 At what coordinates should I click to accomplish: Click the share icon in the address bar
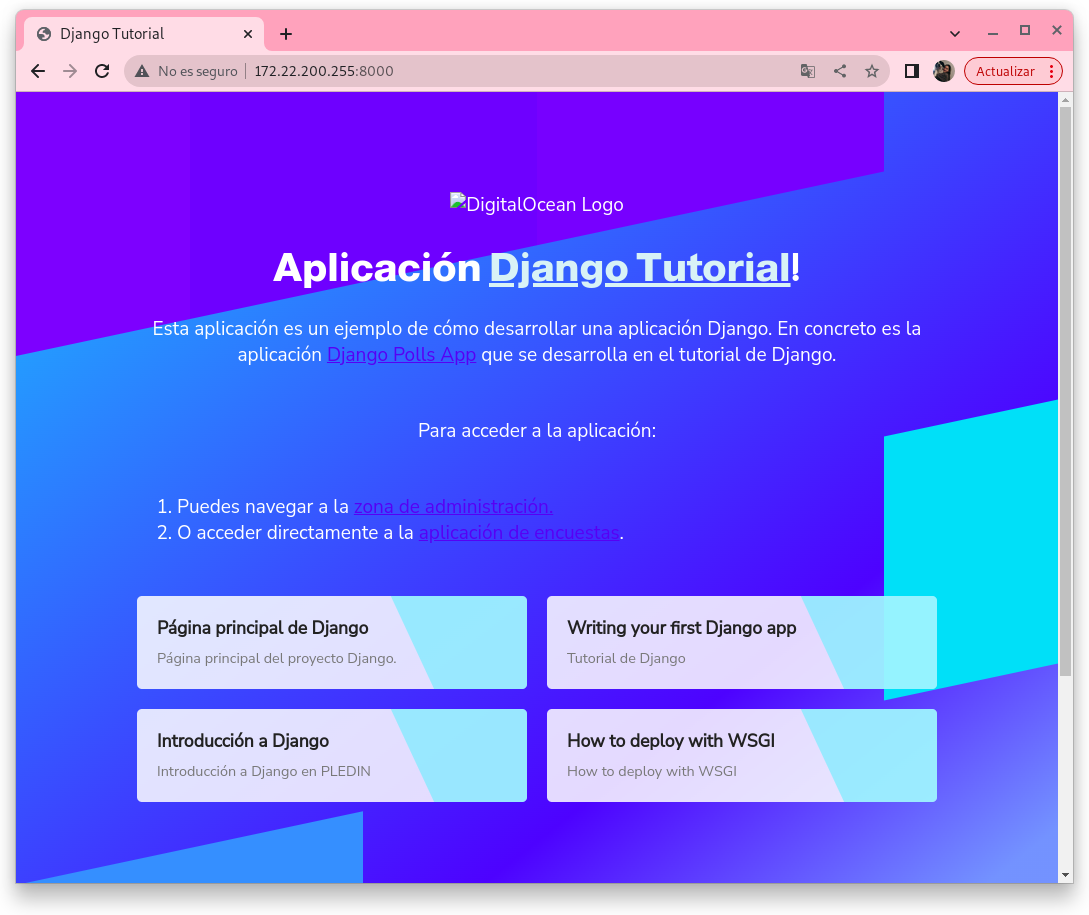pos(840,71)
